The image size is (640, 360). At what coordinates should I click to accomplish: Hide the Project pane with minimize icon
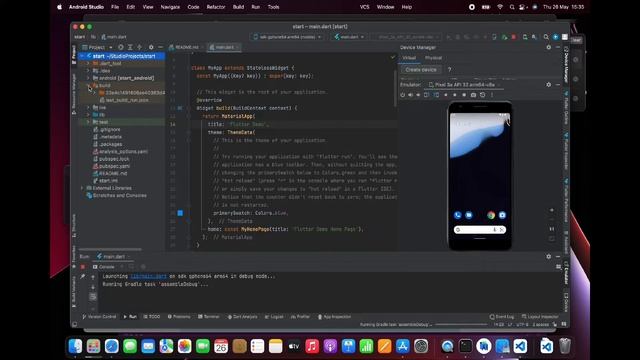(160, 47)
